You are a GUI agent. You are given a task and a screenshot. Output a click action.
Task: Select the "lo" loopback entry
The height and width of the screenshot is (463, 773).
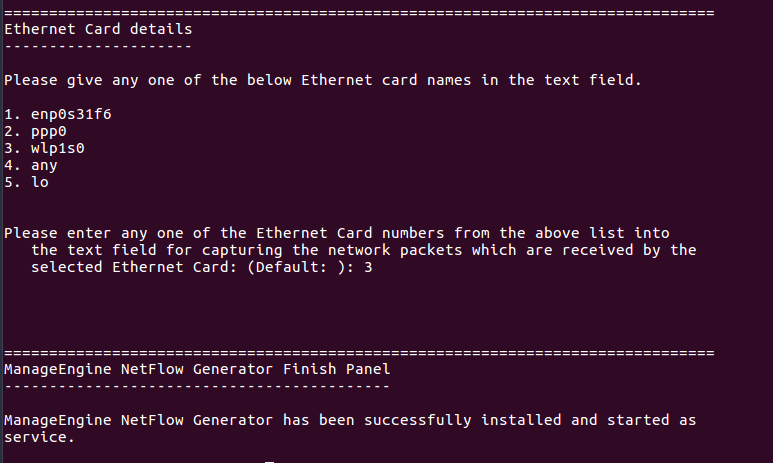40,182
